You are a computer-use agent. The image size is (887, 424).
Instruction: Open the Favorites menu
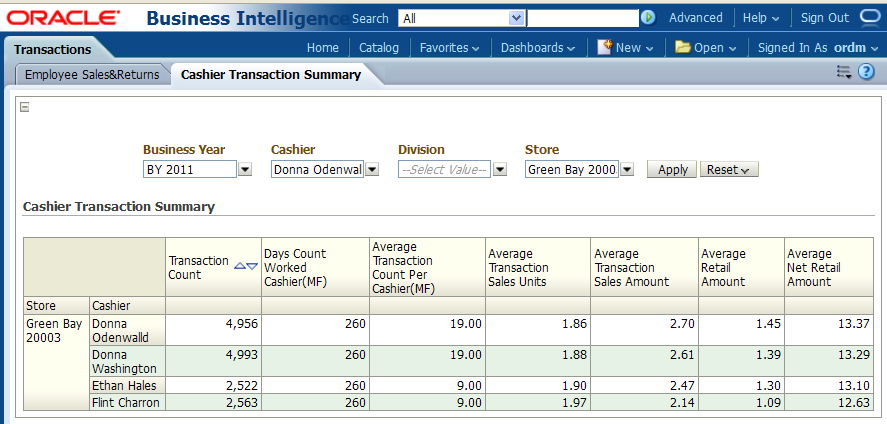(449, 47)
